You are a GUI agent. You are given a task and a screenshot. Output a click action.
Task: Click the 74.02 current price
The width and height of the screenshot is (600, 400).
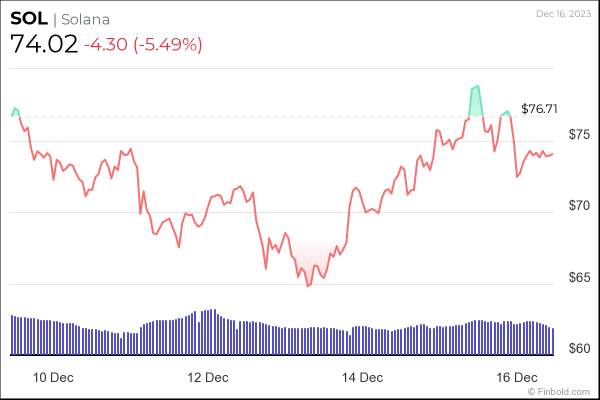click(x=43, y=45)
